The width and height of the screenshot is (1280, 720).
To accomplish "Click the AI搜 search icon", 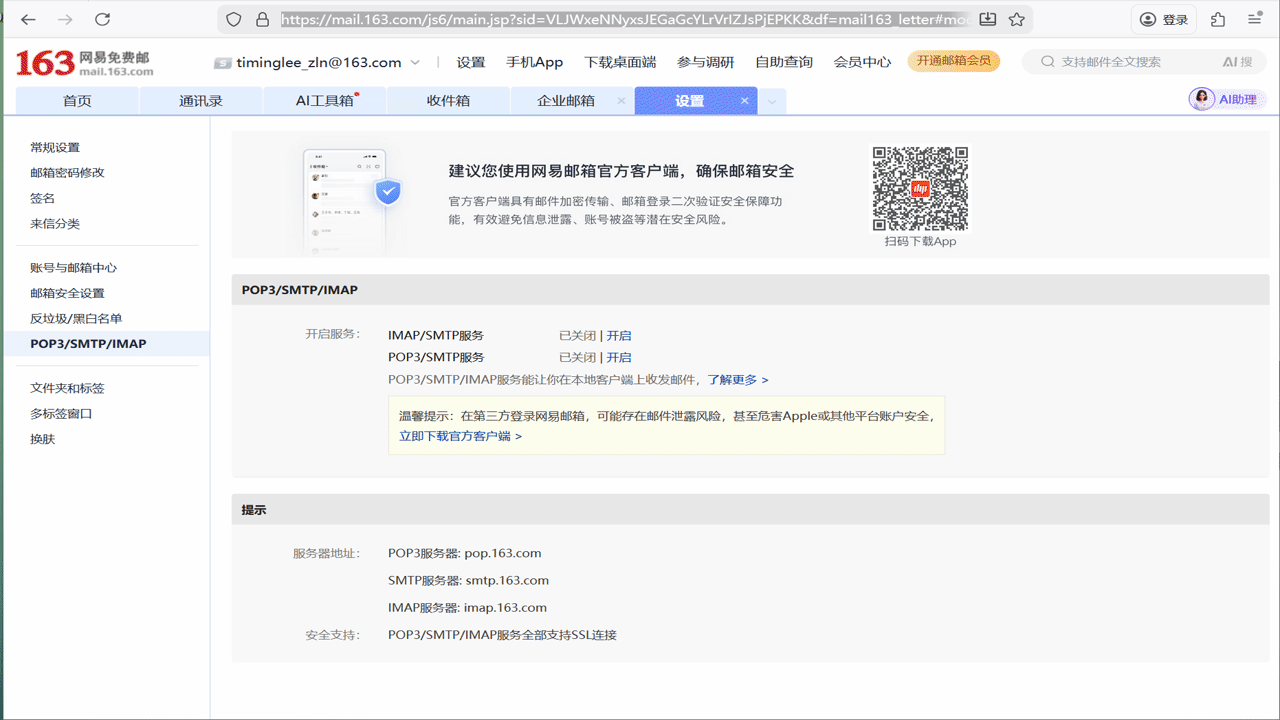I will 1237,62.
